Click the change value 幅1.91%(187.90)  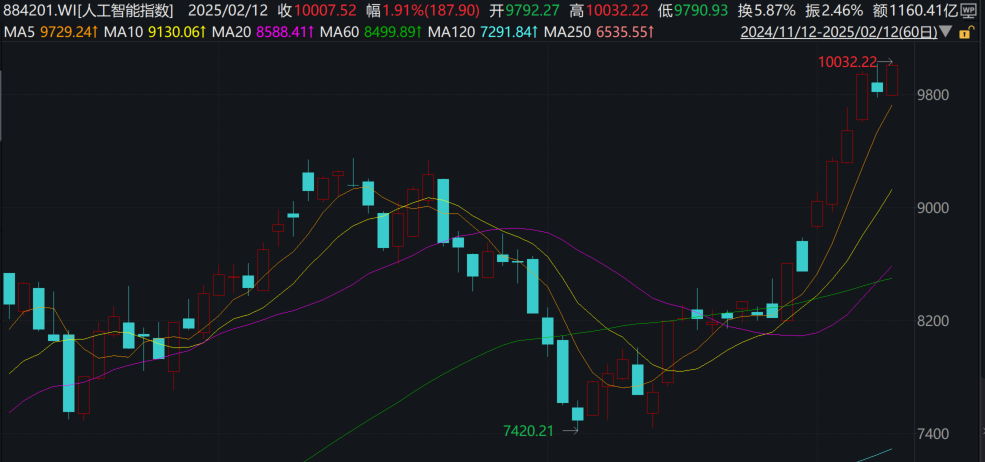point(423,10)
